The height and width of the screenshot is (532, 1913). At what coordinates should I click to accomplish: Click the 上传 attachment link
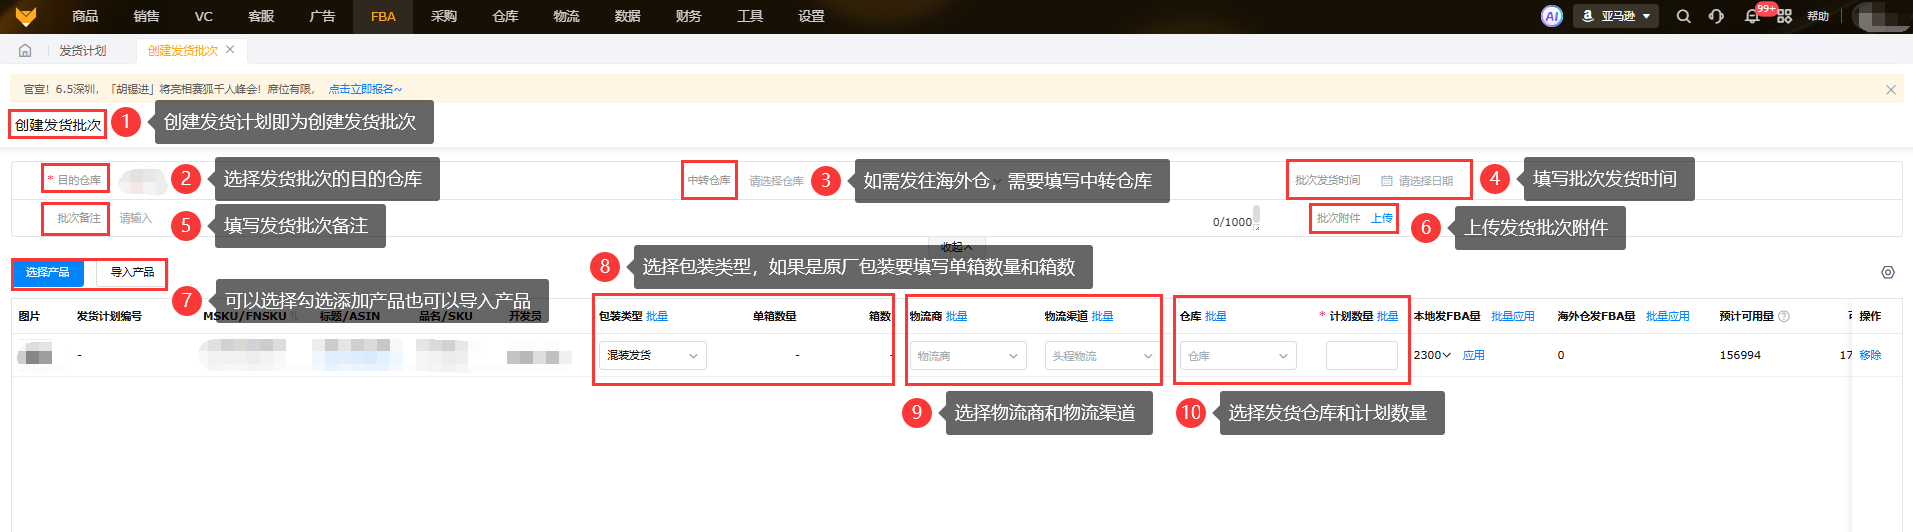click(1381, 218)
